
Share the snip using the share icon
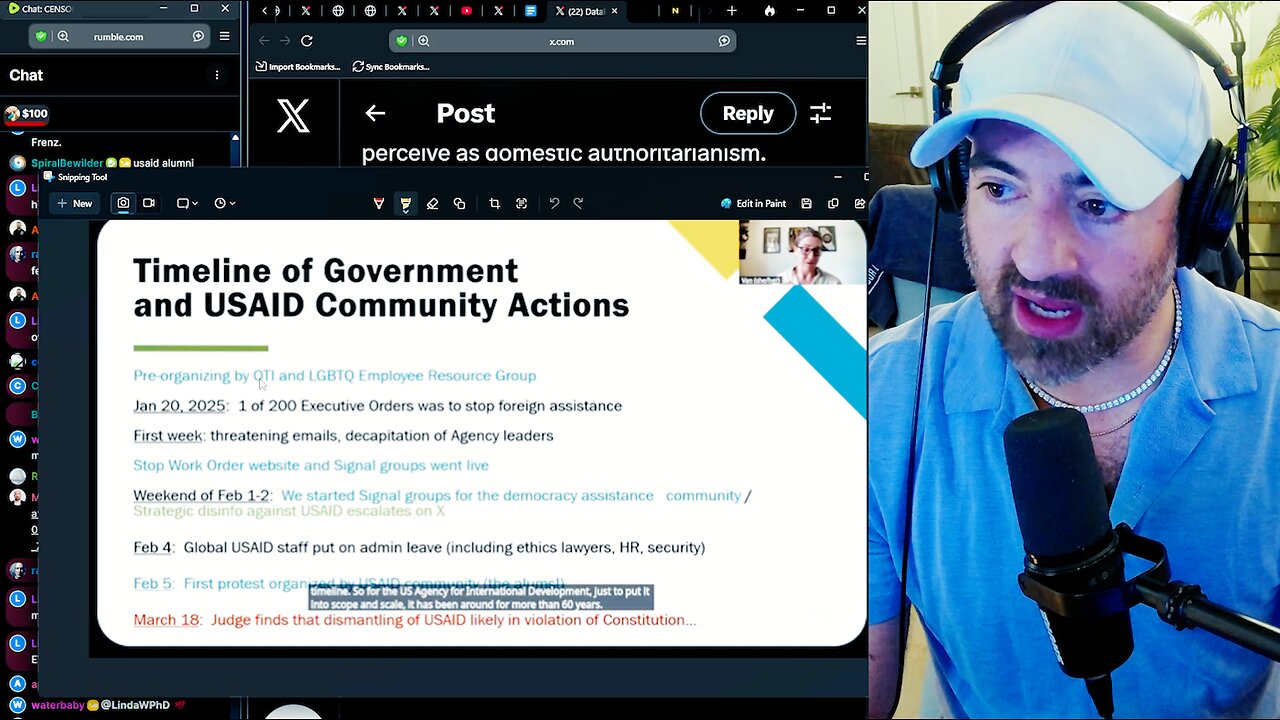click(x=859, y=203)
